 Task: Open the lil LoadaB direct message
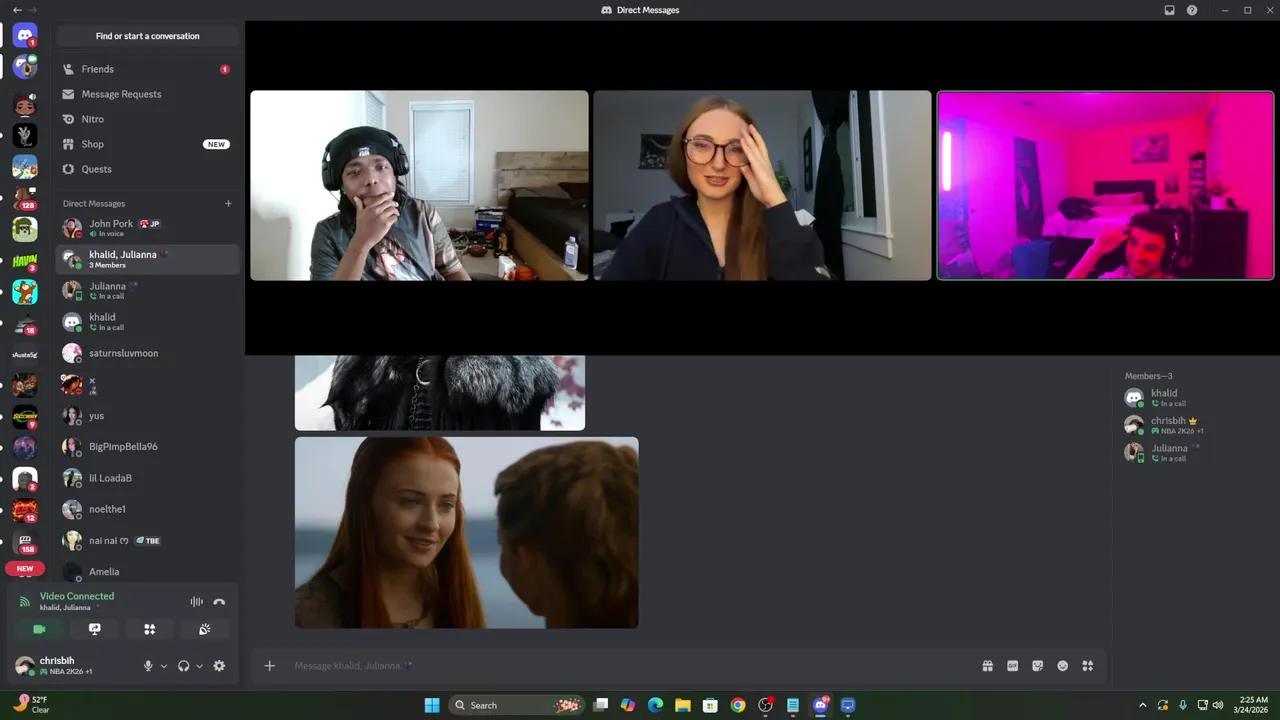tap(147, 478)
